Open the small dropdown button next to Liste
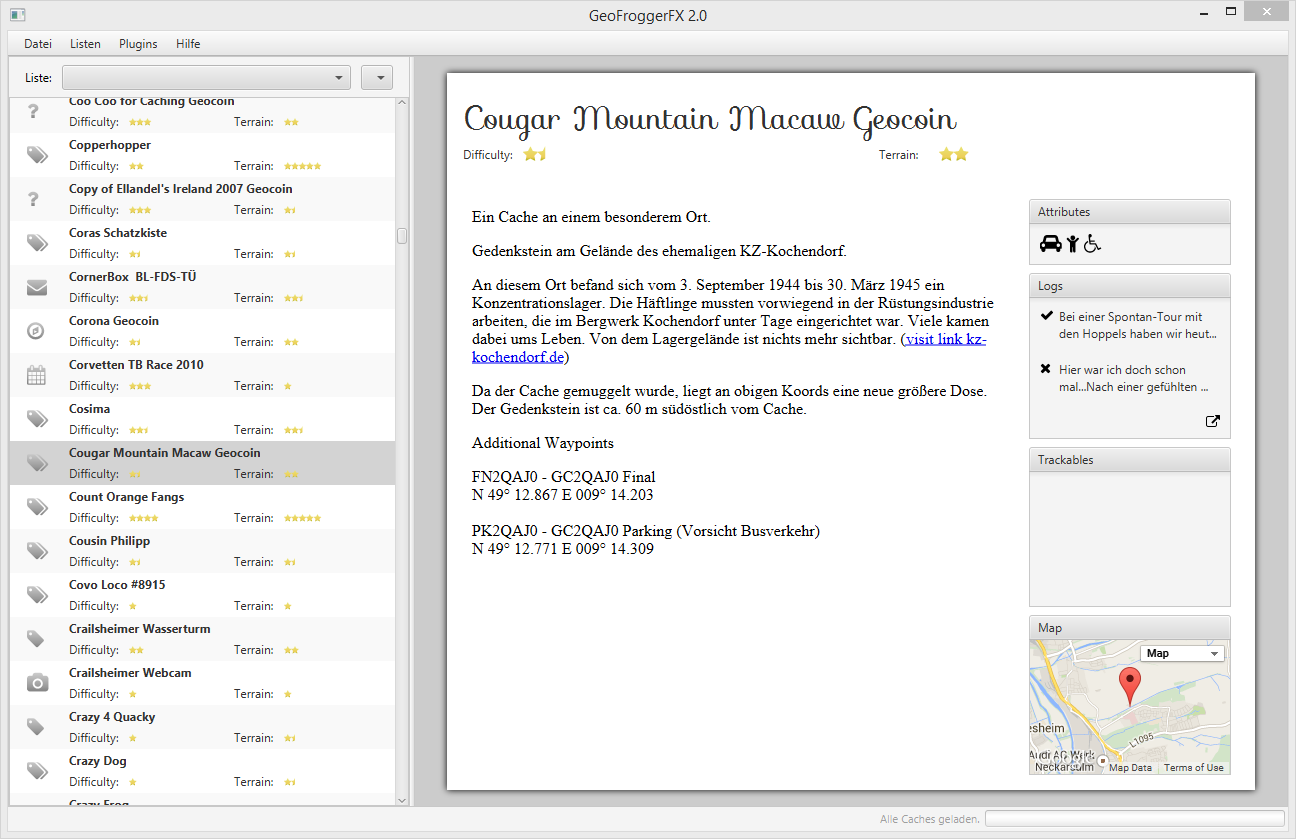The height and width of the screenshot is (839, 1296). 377,78
